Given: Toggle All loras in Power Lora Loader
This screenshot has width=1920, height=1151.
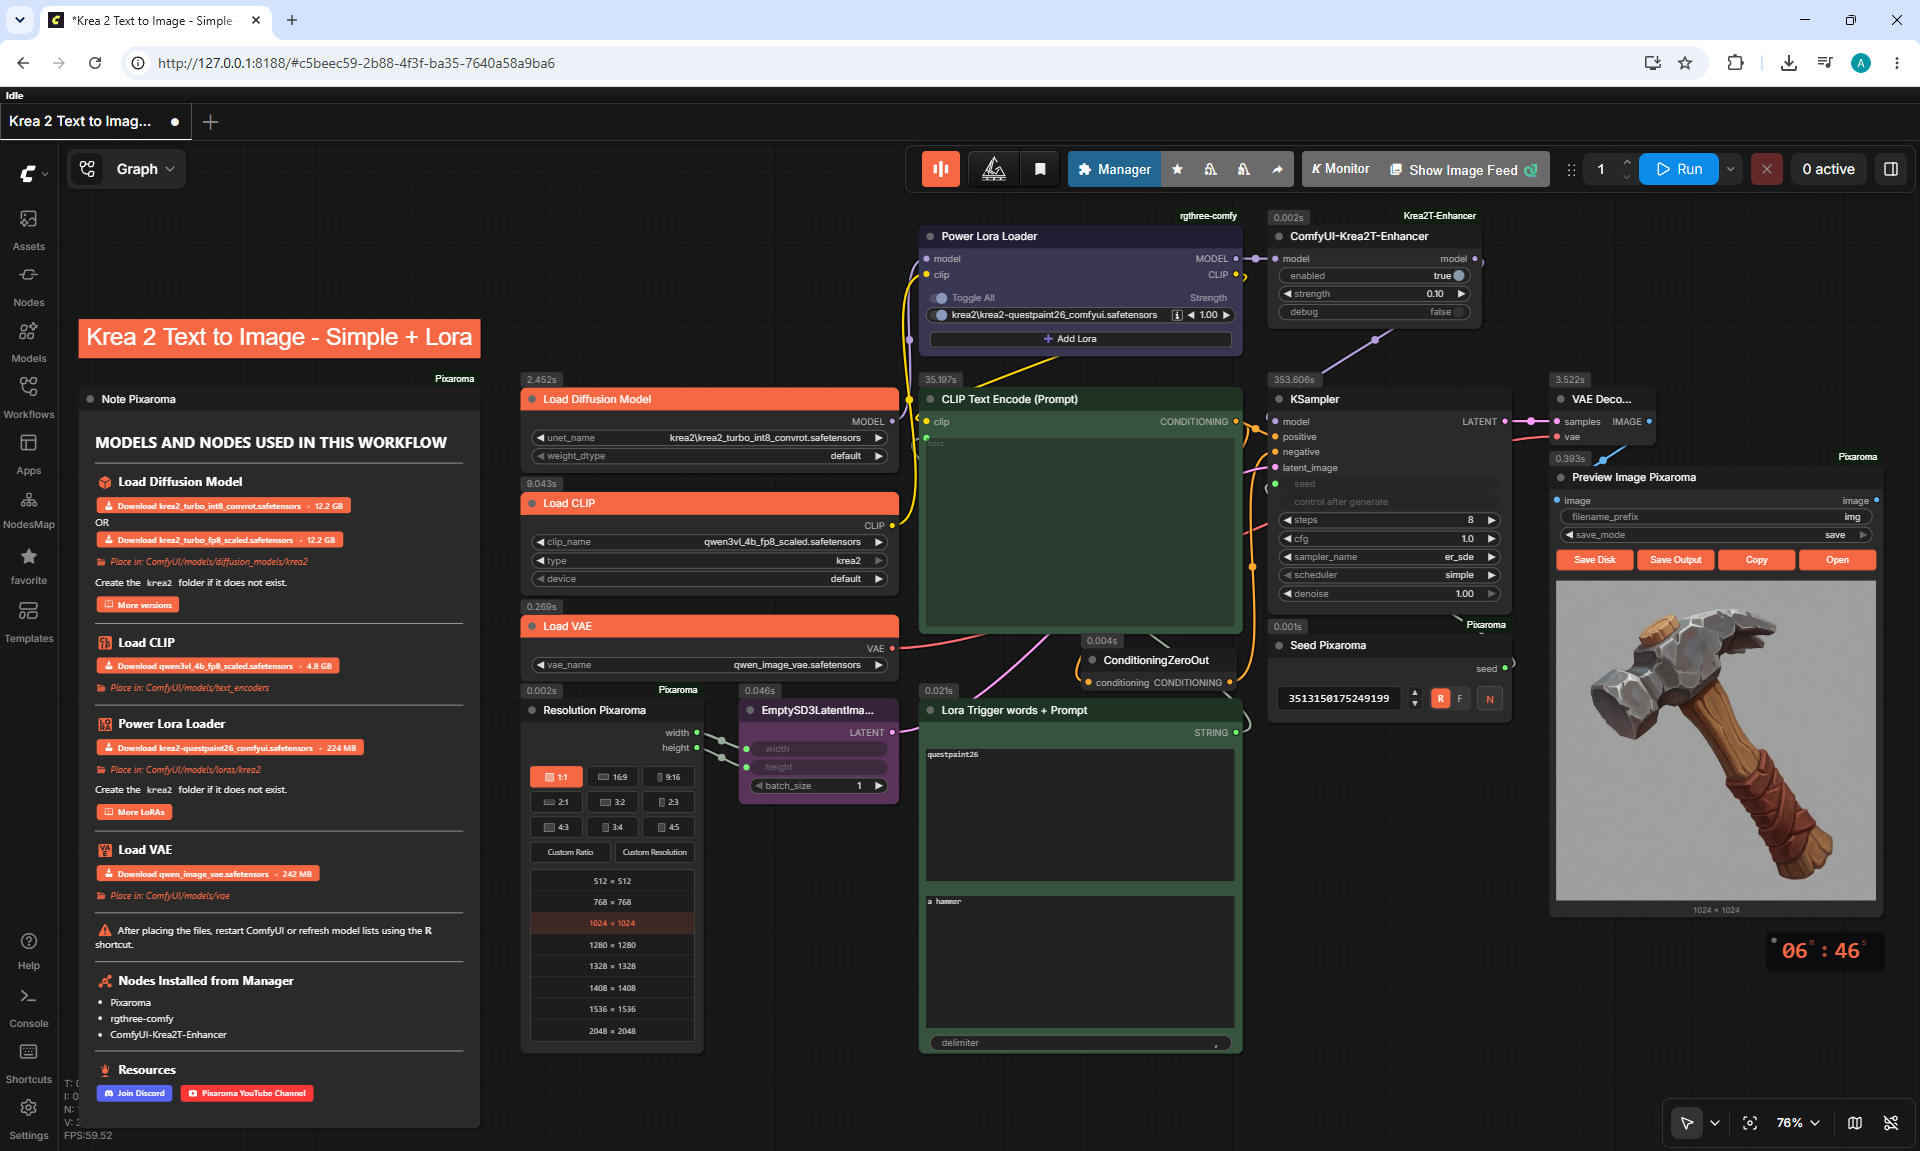Looking at the screenshot, I should (939, 298).
